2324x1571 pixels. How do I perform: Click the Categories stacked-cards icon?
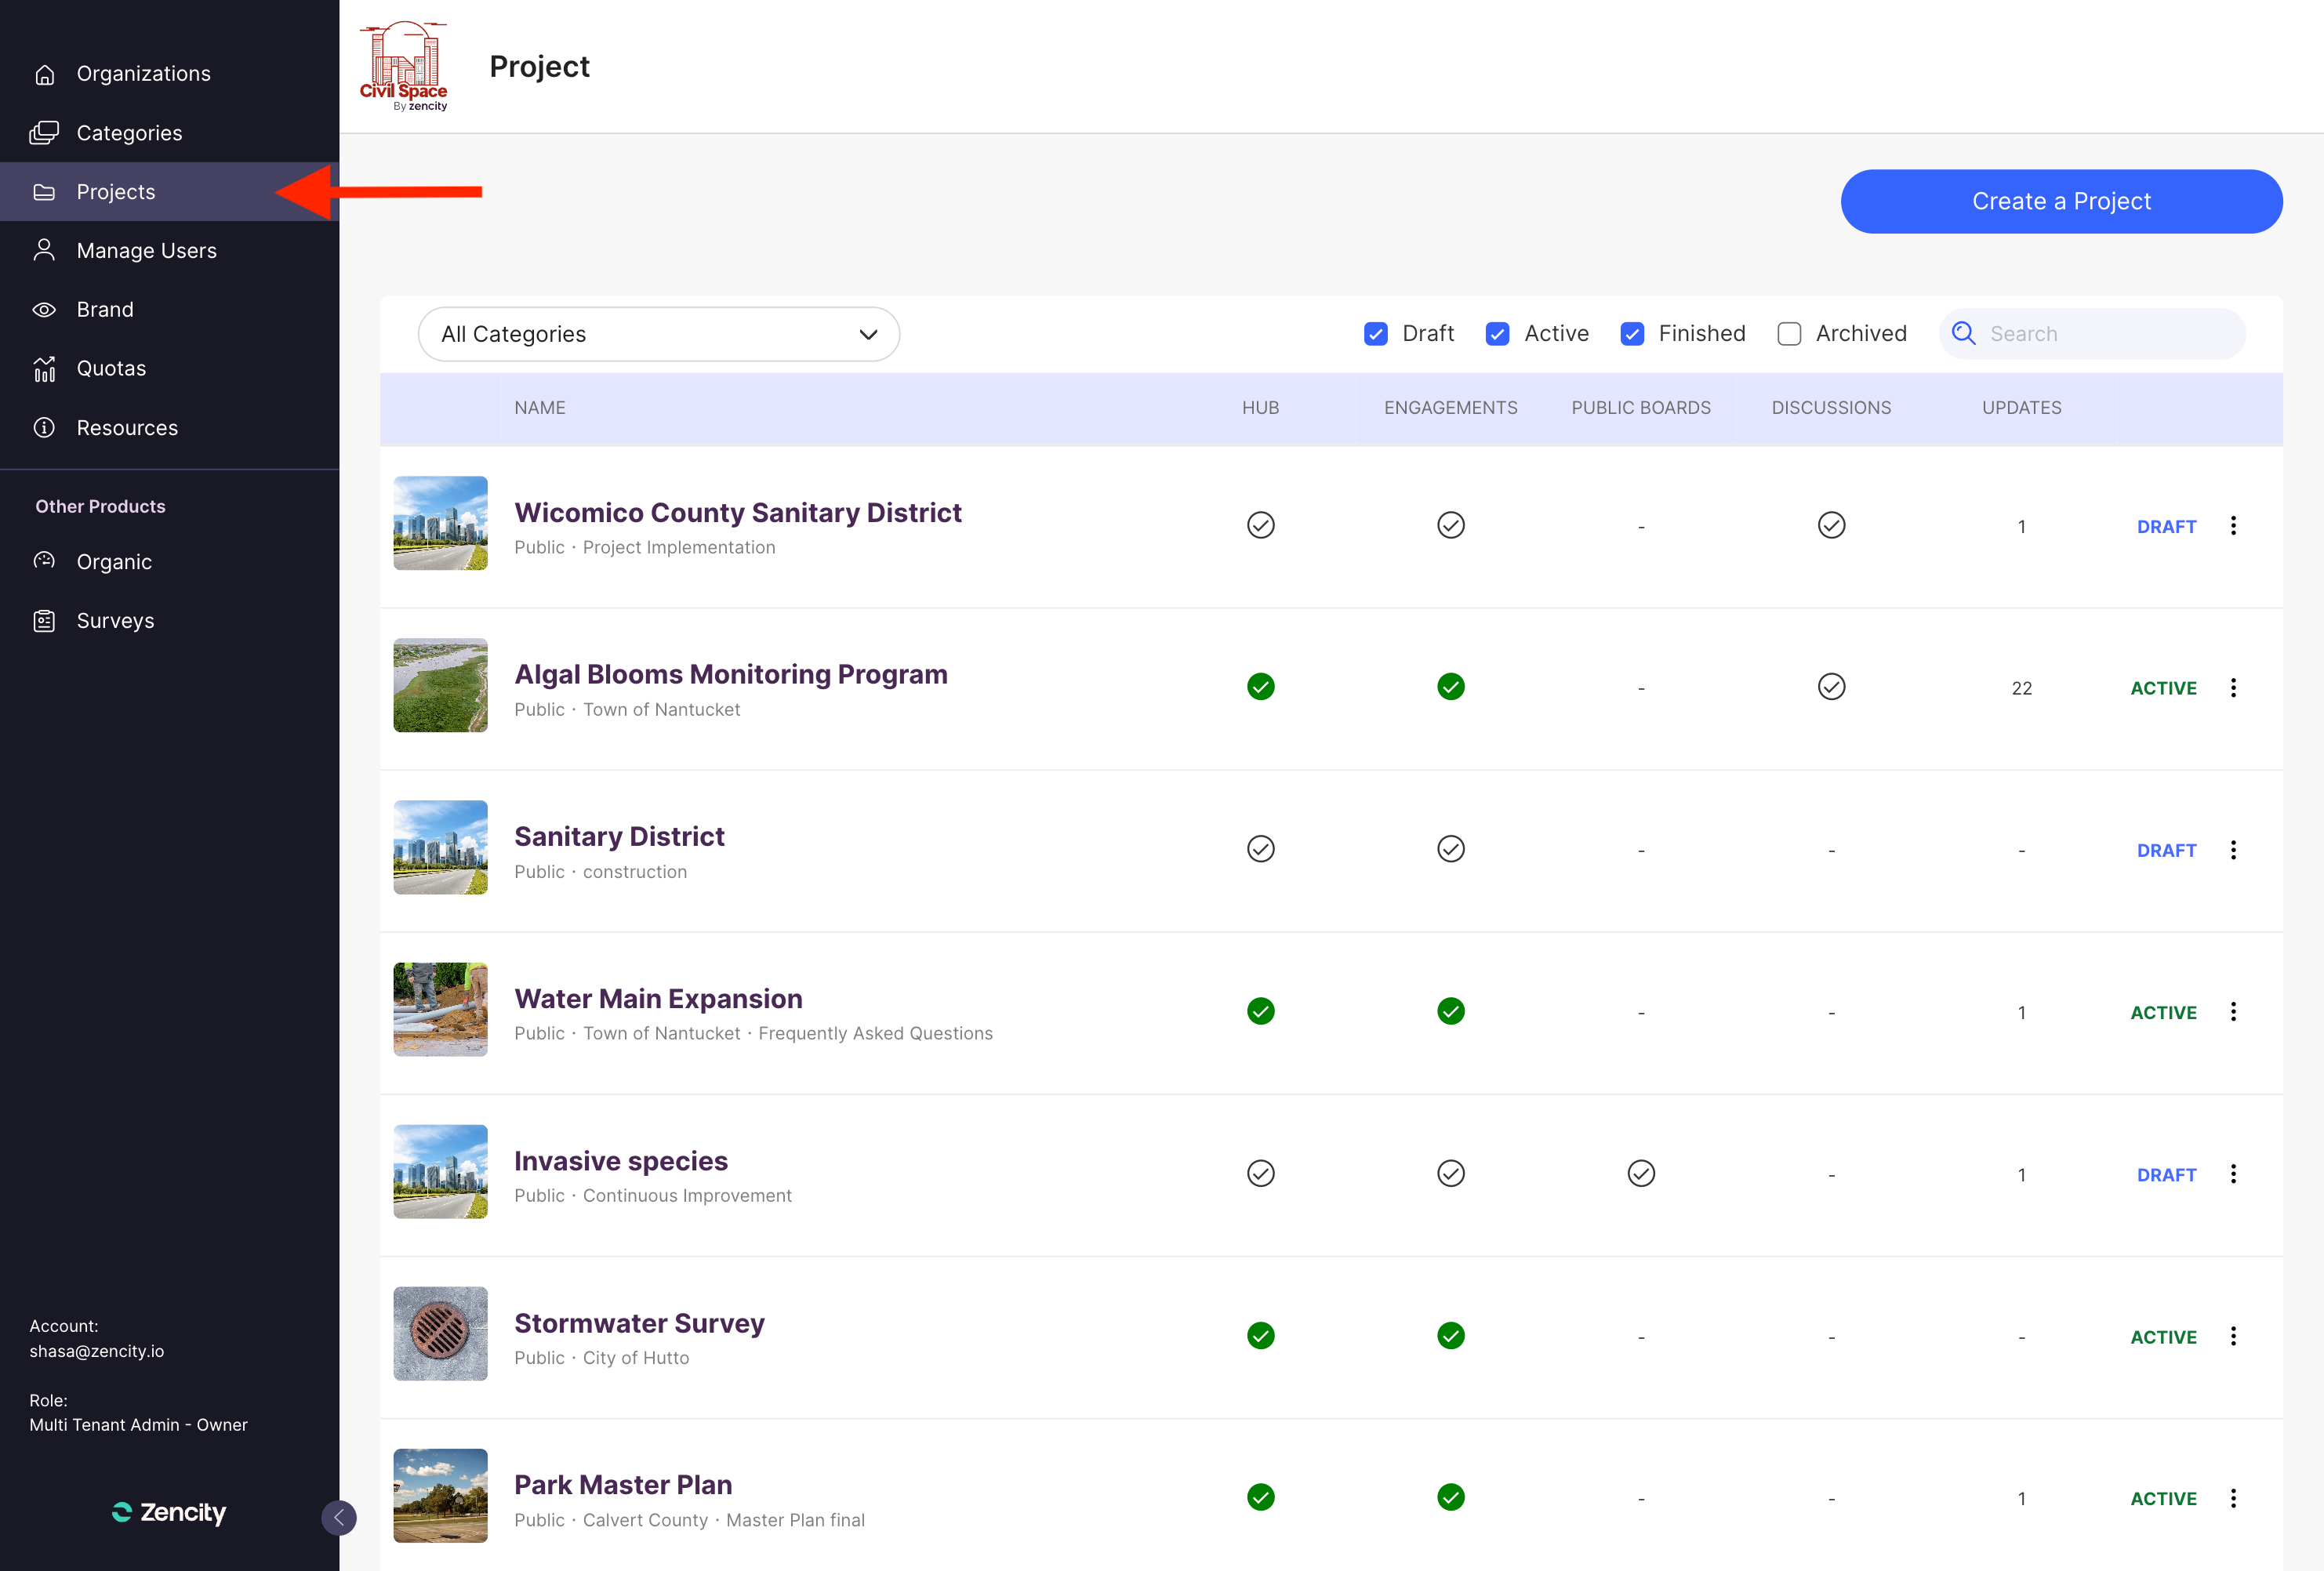pos(44,133)
